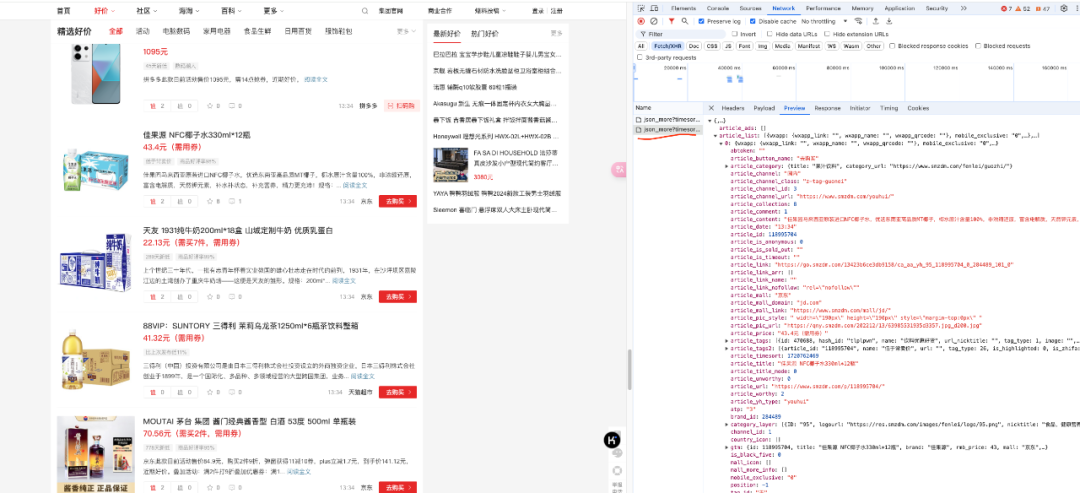Click the 佳果源 coconut water product thumbnail
The height and width of the screenshot is (493, 1080).
pyautogui.click(x=95, y=171)
